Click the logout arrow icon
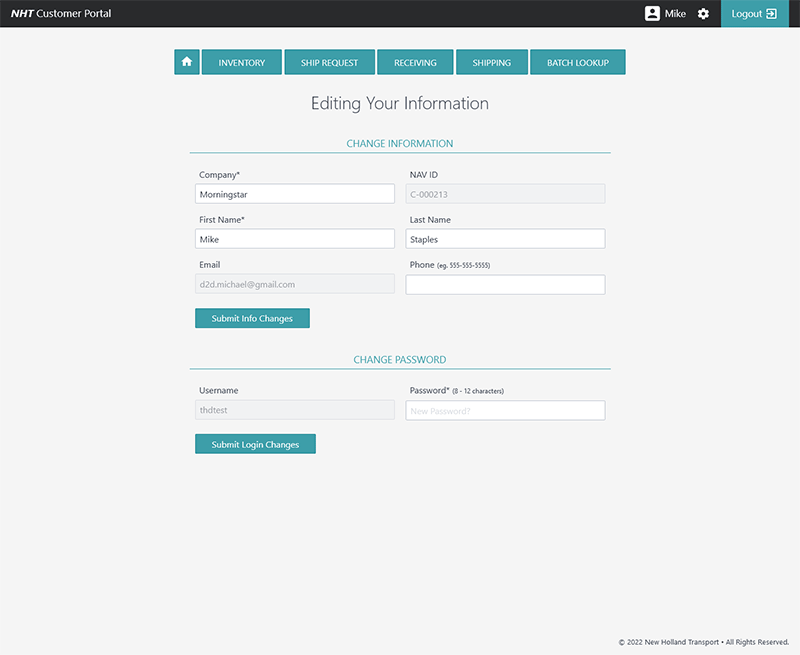 click(771, 14)
